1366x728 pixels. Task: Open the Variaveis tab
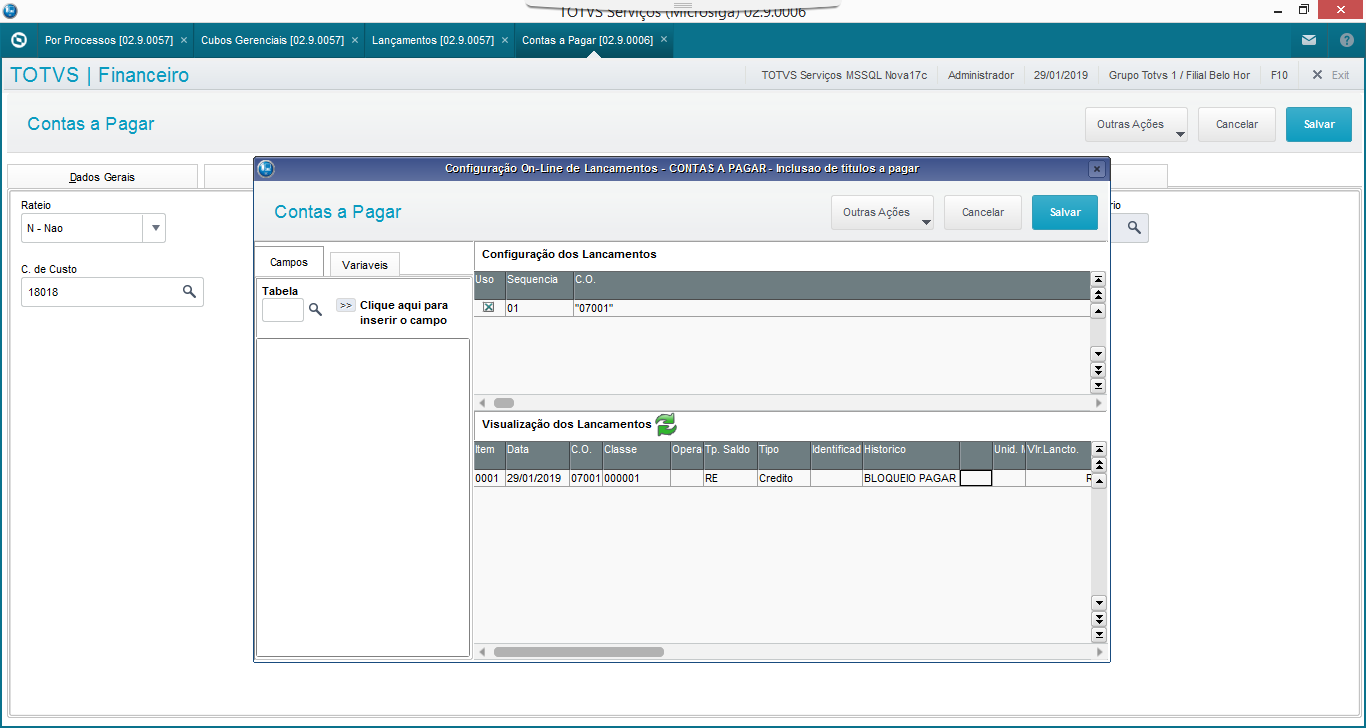365,264
